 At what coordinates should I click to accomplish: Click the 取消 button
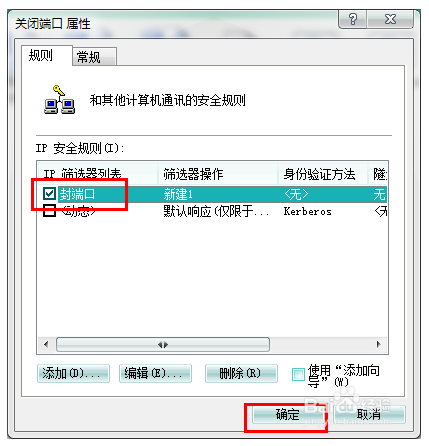(369, 414)
